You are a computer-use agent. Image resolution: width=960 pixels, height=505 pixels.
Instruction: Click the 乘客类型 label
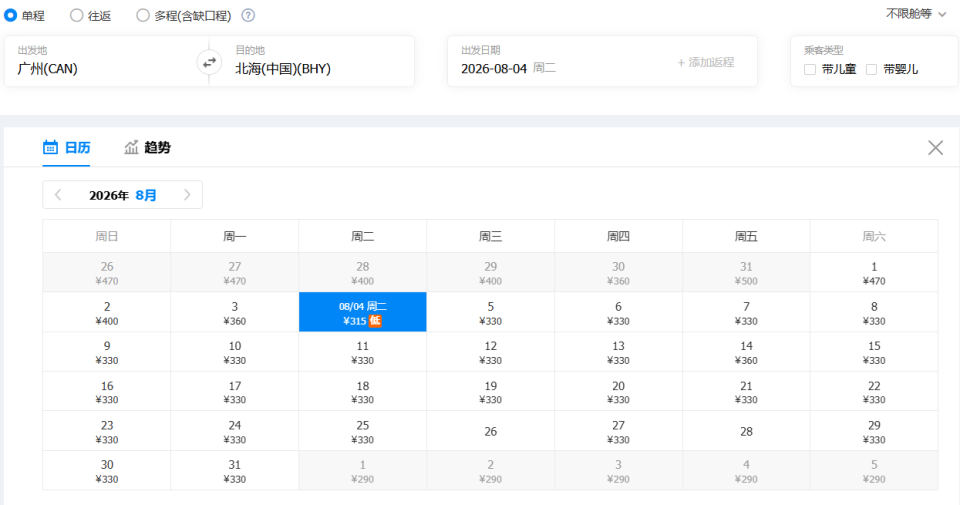(823, 50)
